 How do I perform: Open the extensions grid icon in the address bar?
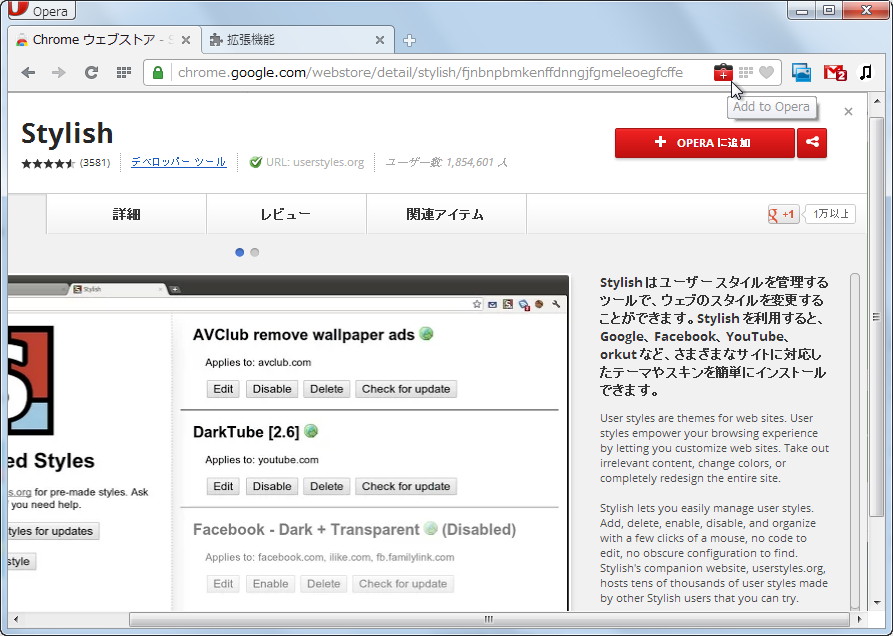745,72
